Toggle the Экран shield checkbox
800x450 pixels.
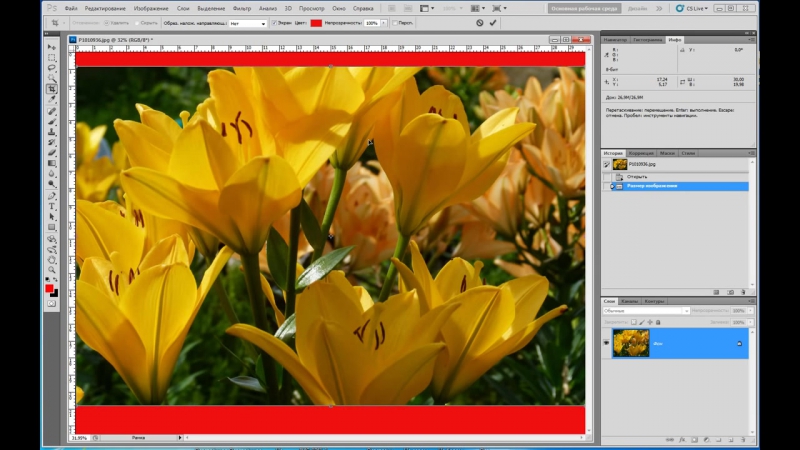click(x=275, y=22)
